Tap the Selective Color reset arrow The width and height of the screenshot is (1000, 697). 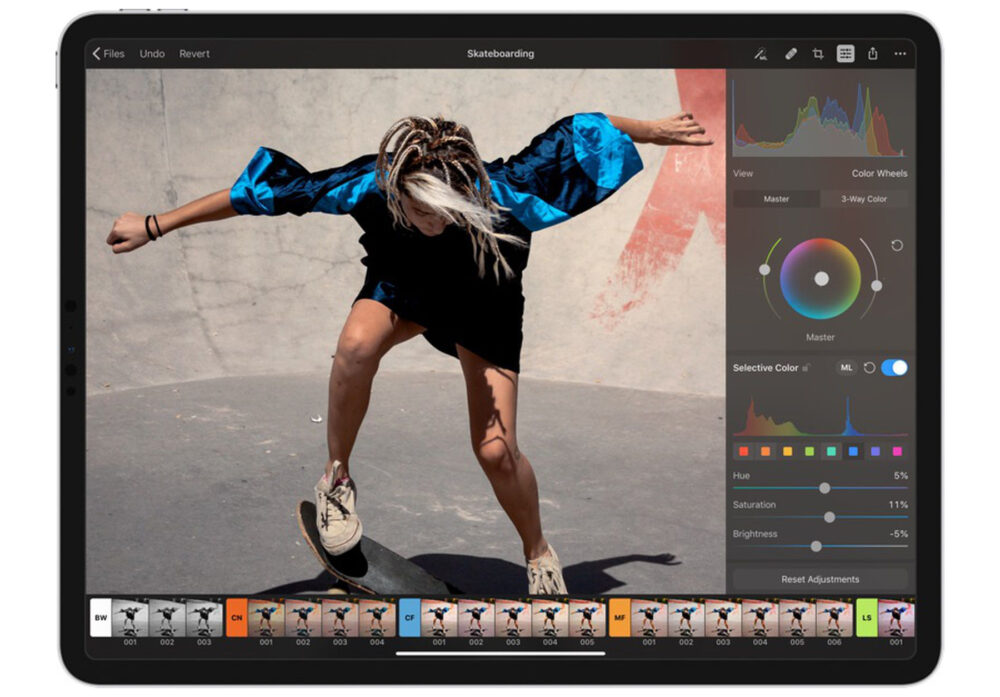[x=868, y=368]
